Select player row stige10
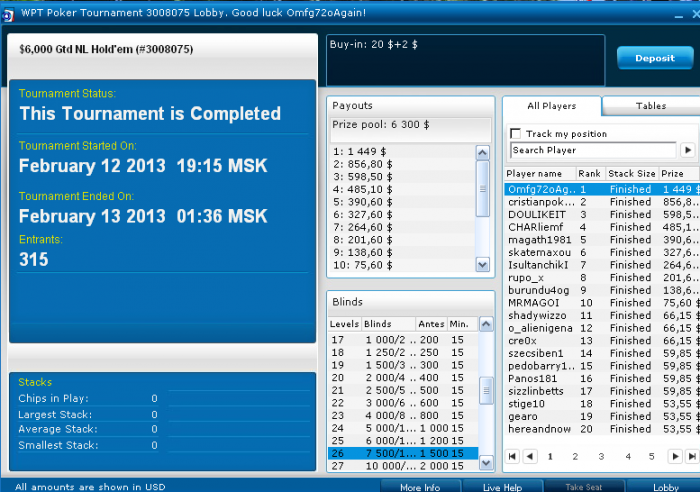 click(x=602, y=404)
